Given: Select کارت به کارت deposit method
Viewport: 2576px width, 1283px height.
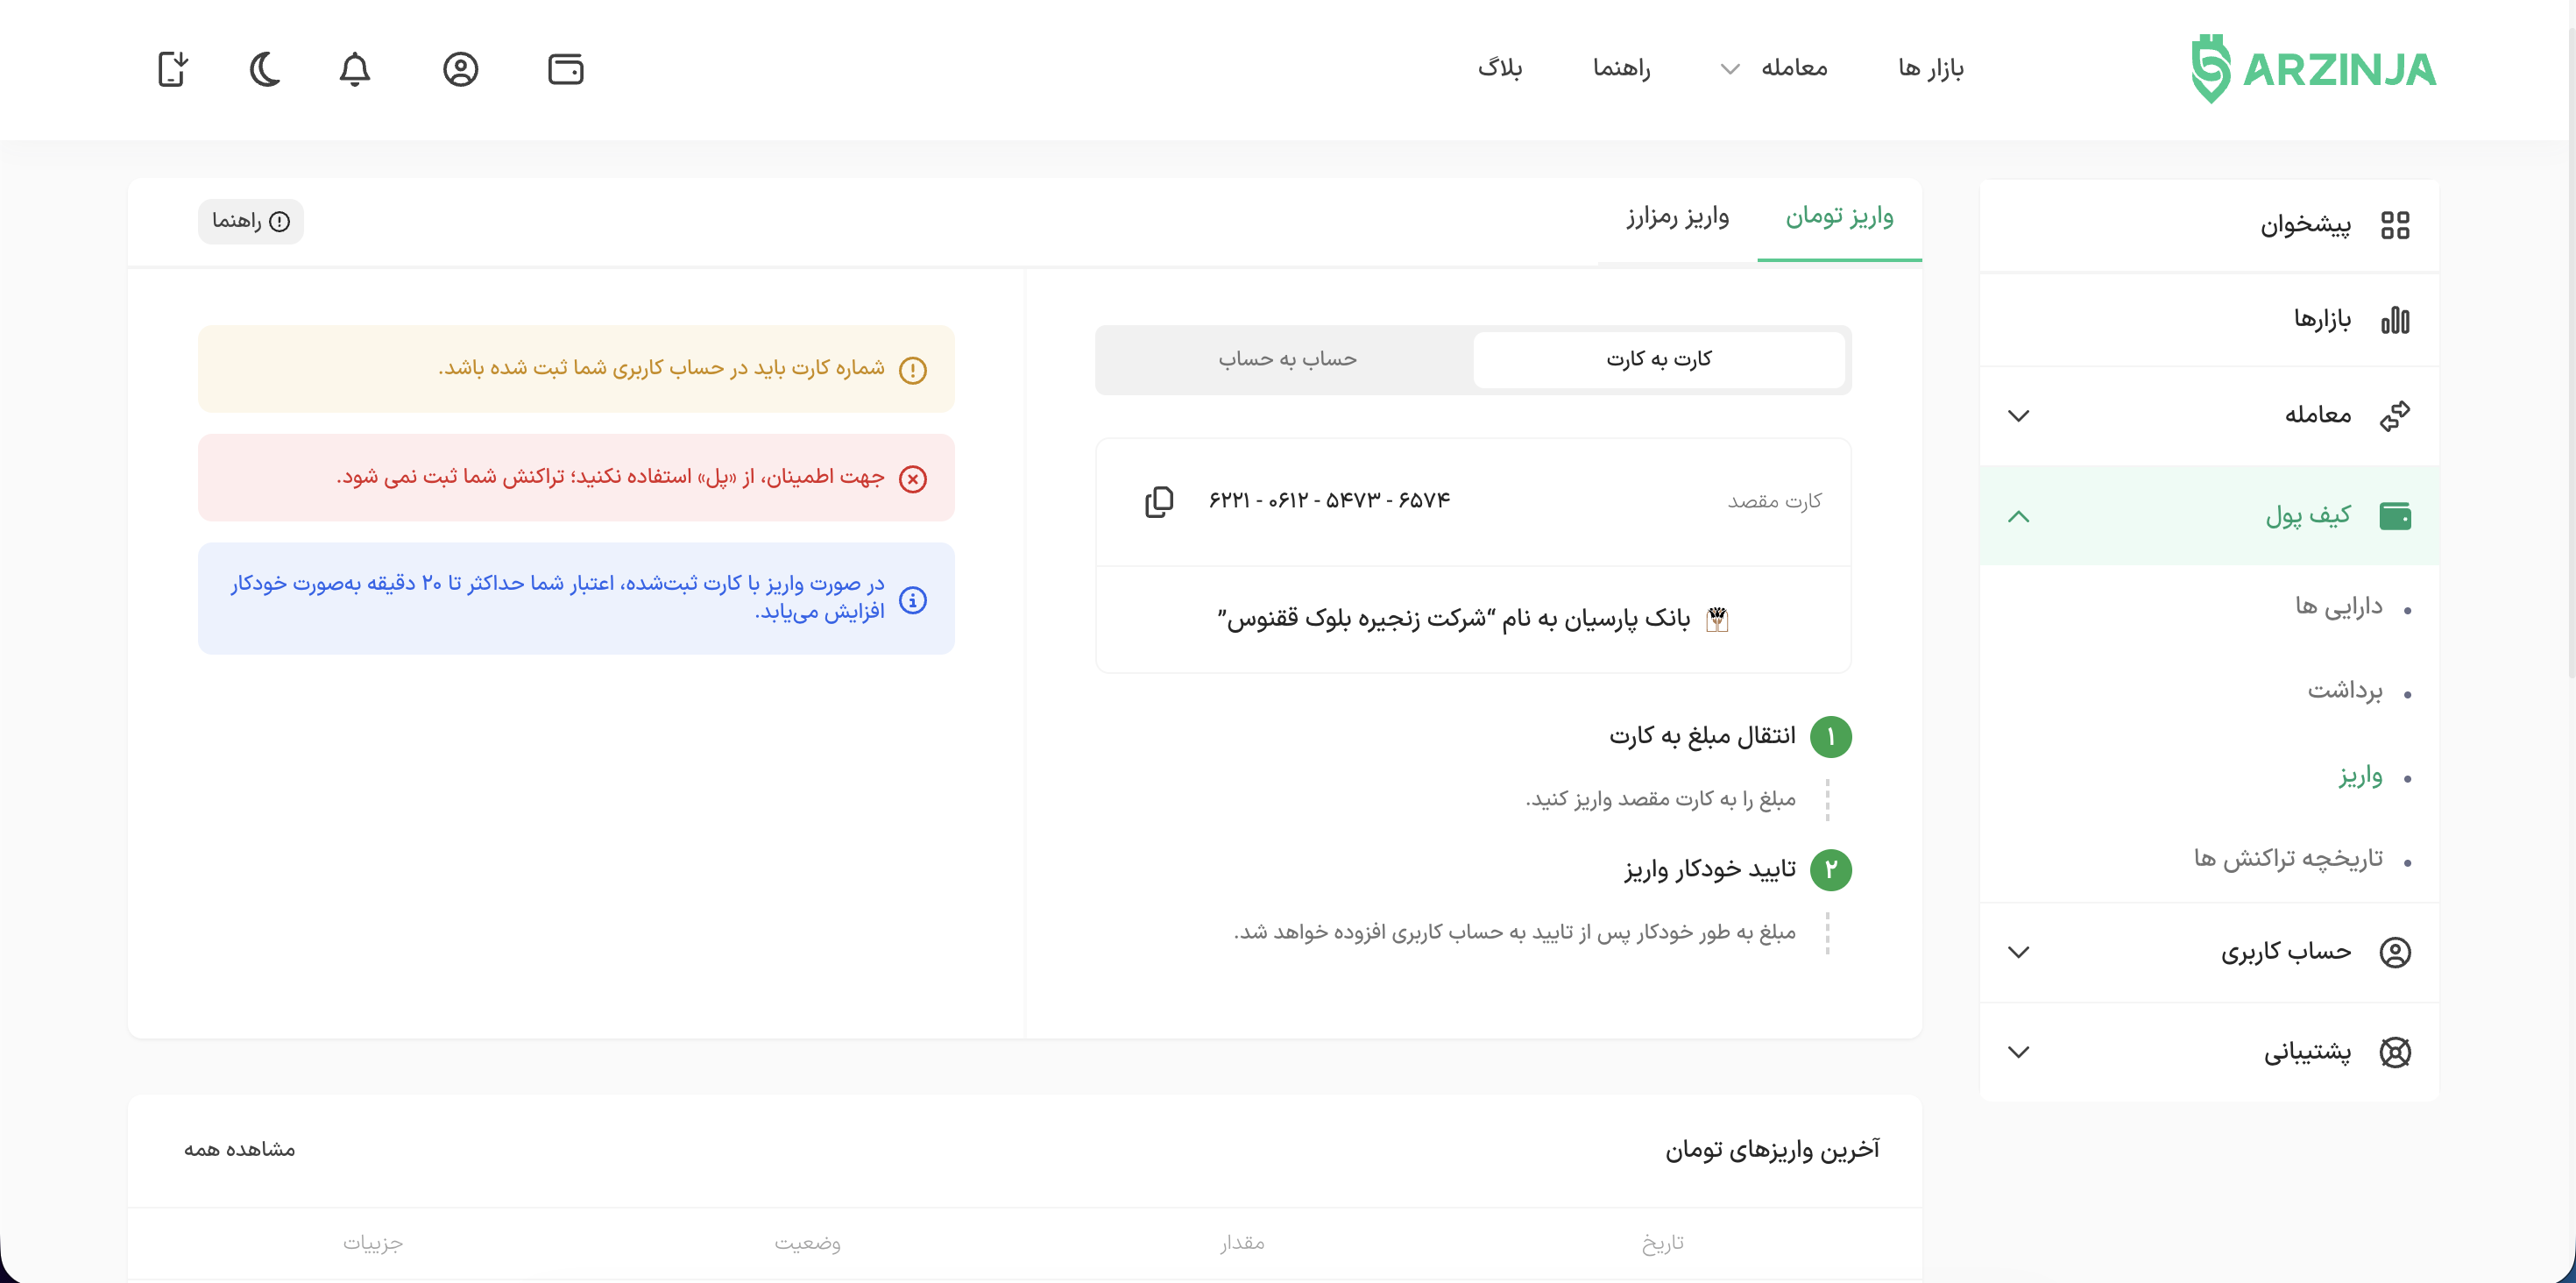Looking at the screenshot, I should point(1659,360).
